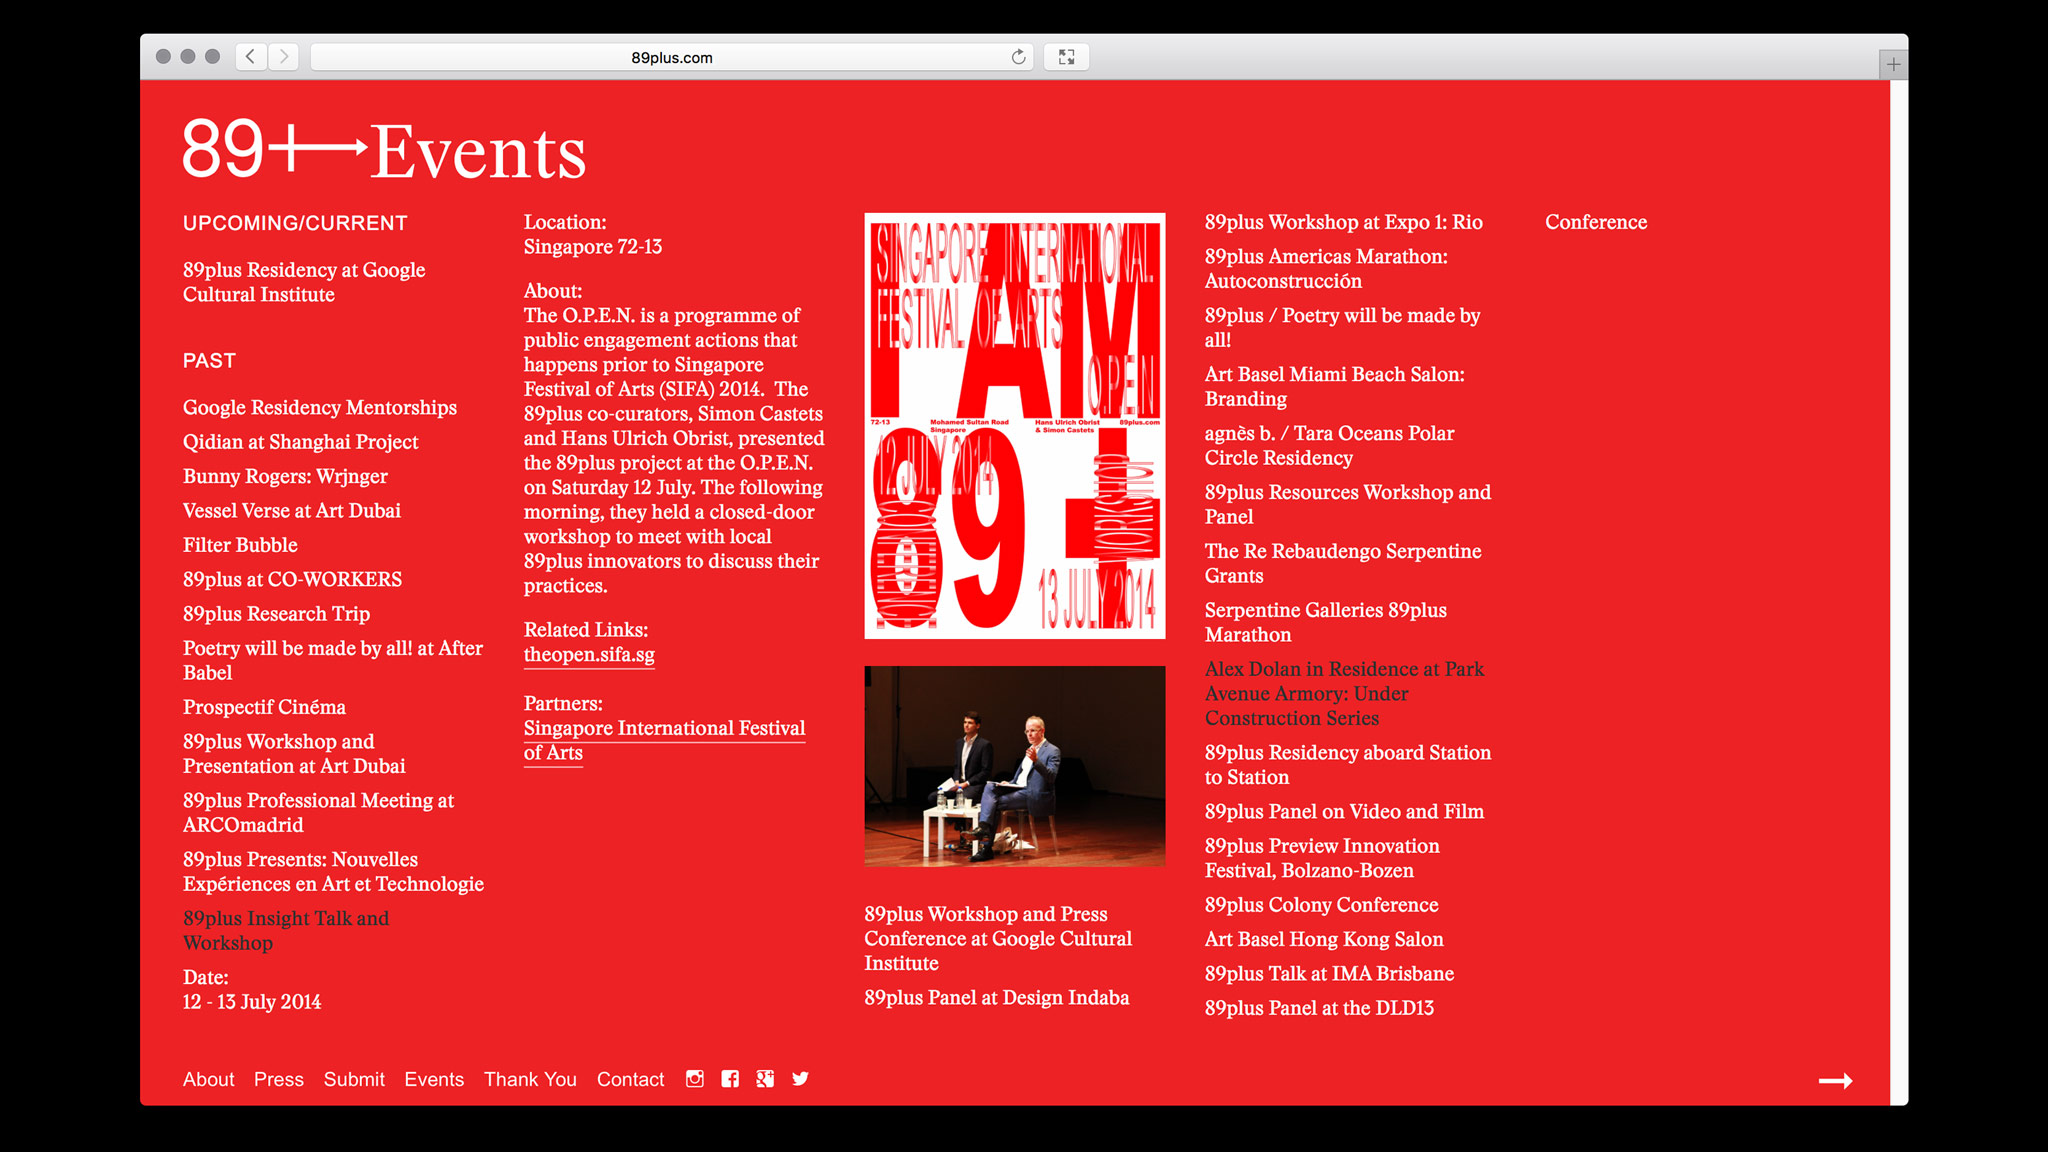Open Vessel Verse at Art Dubai event
The width and height of the screenshot is (2048, 1152).
coord(291,511)
